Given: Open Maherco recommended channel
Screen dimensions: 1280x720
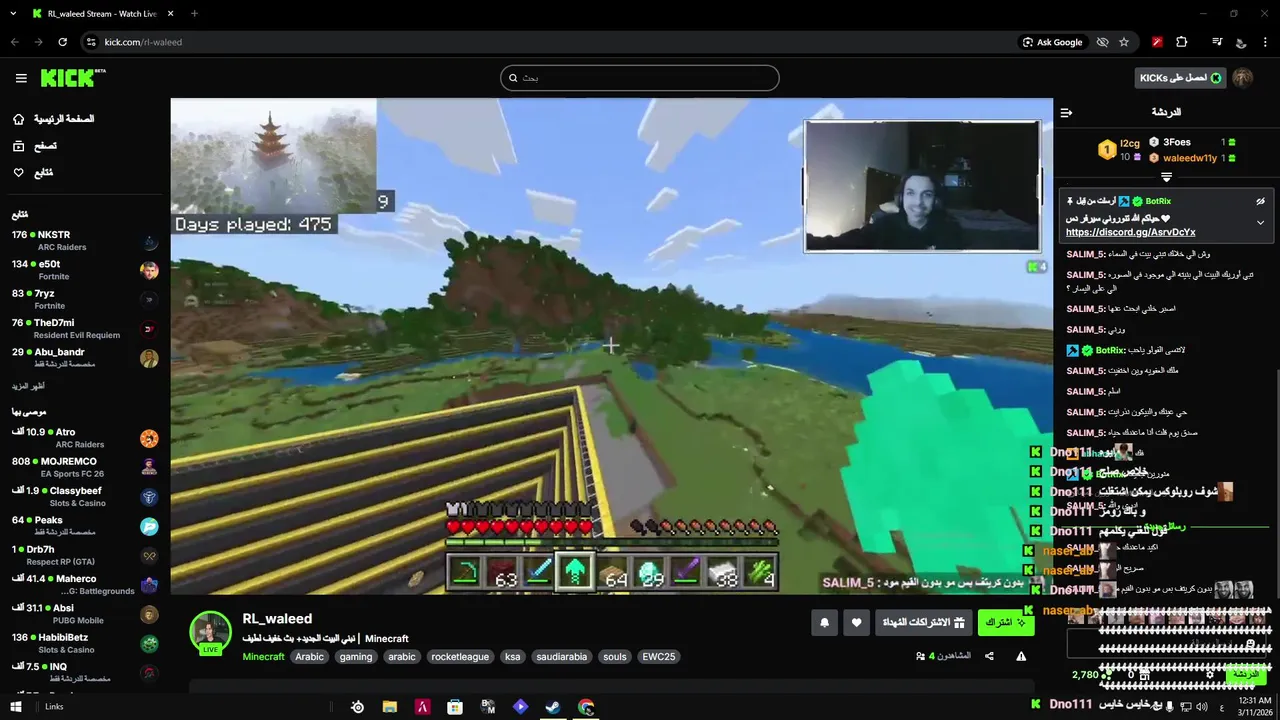Looking at the screenshot, I should (x=84, y=584).
